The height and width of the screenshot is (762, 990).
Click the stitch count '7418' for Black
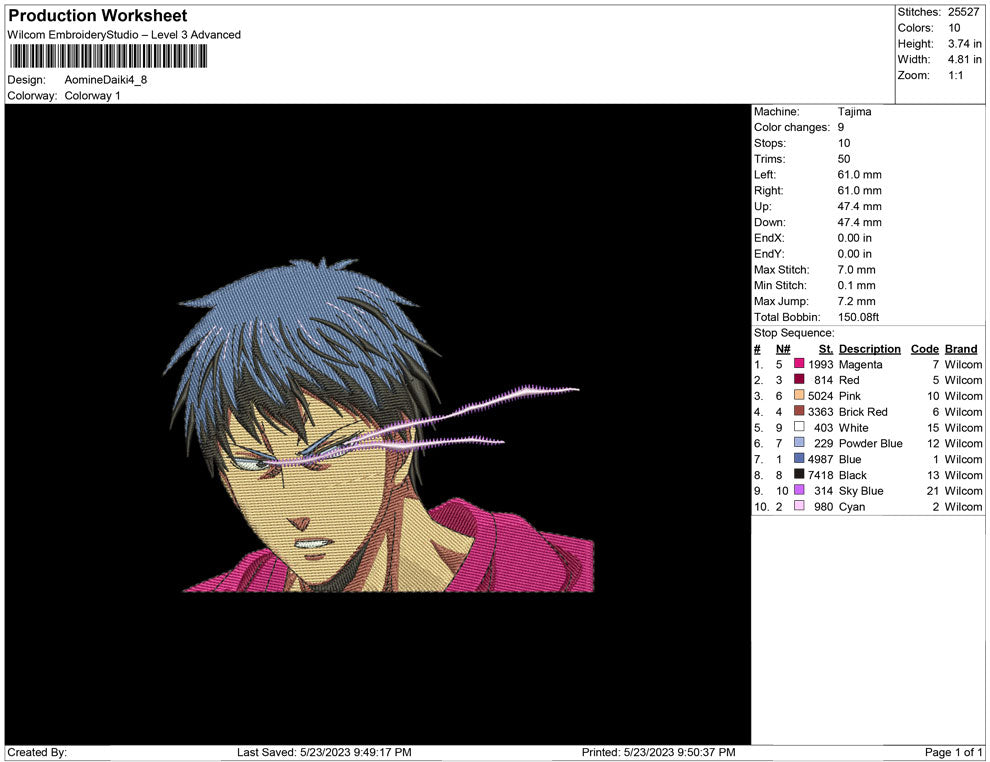(x=820, y=475)
